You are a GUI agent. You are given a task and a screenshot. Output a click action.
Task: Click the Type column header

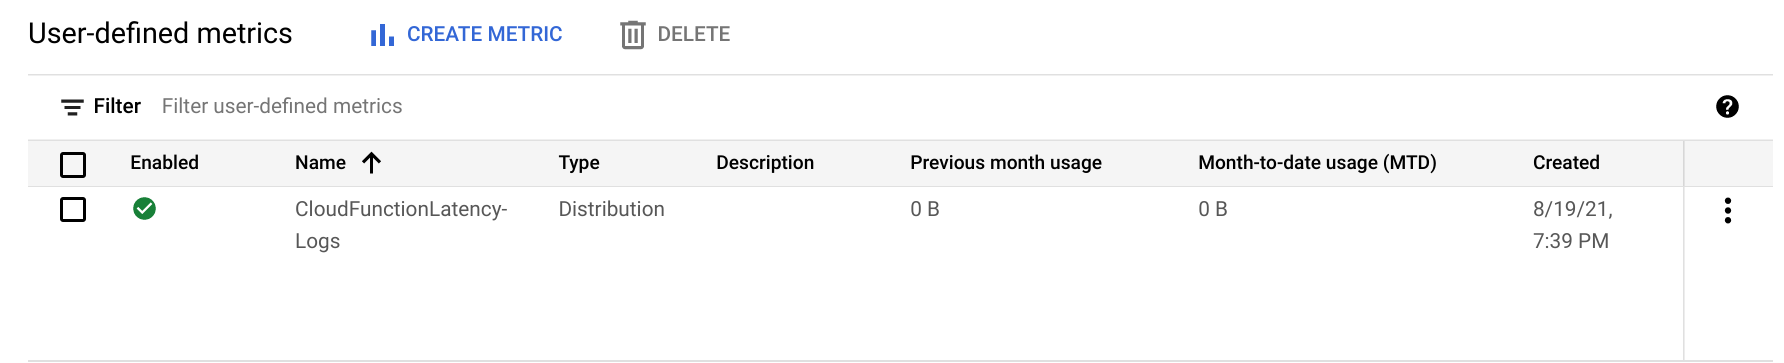click(579, 163)
